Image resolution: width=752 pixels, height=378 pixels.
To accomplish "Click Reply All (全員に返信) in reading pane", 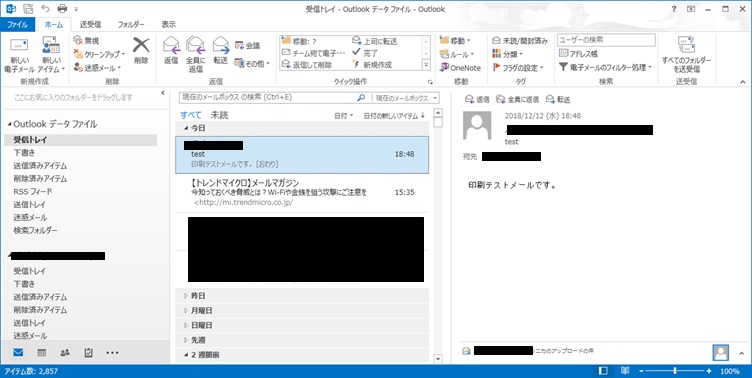I will (x=517, y=99).
